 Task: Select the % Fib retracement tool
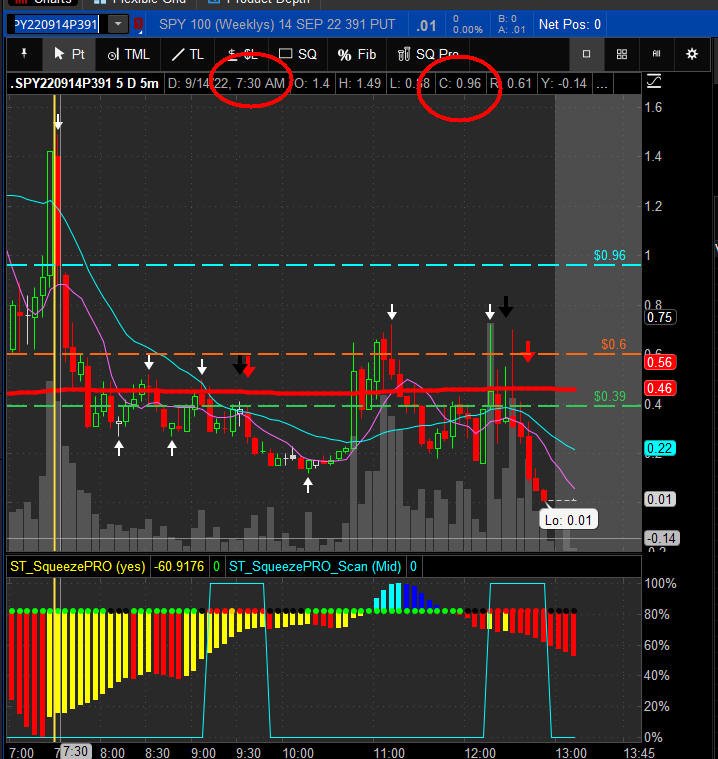click(x=357, y=55)
